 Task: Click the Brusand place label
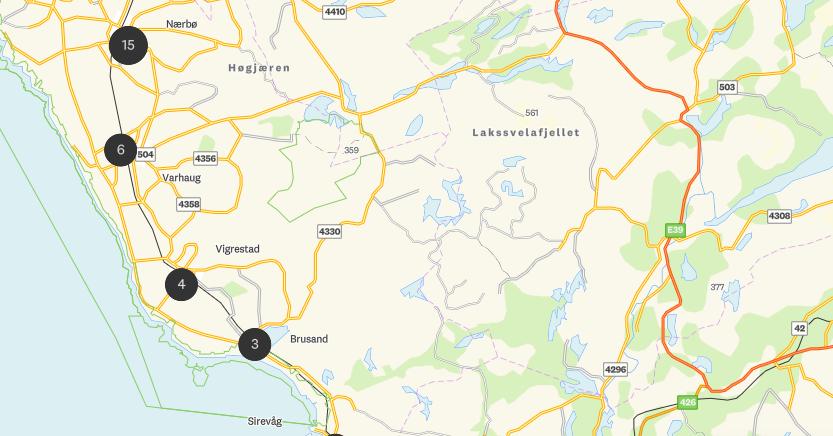pos(309,339)
